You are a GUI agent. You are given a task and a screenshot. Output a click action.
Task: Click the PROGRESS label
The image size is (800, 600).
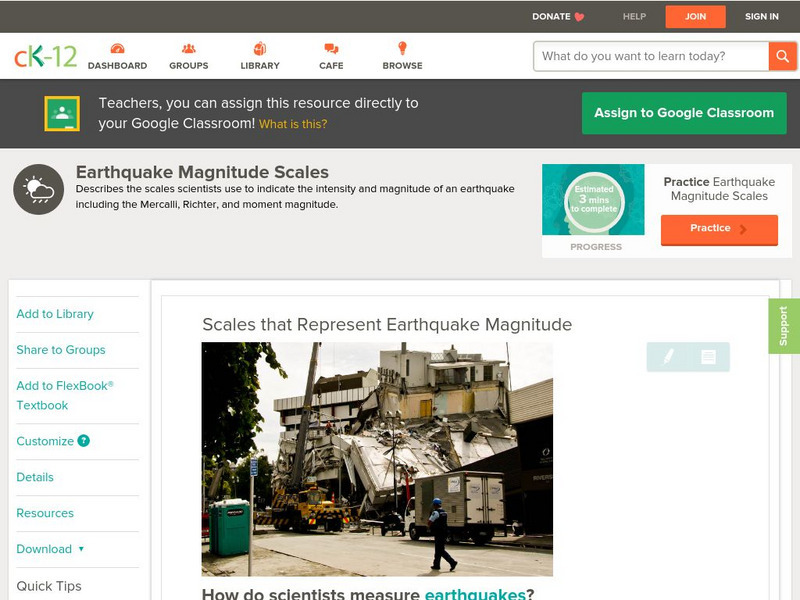596,247
